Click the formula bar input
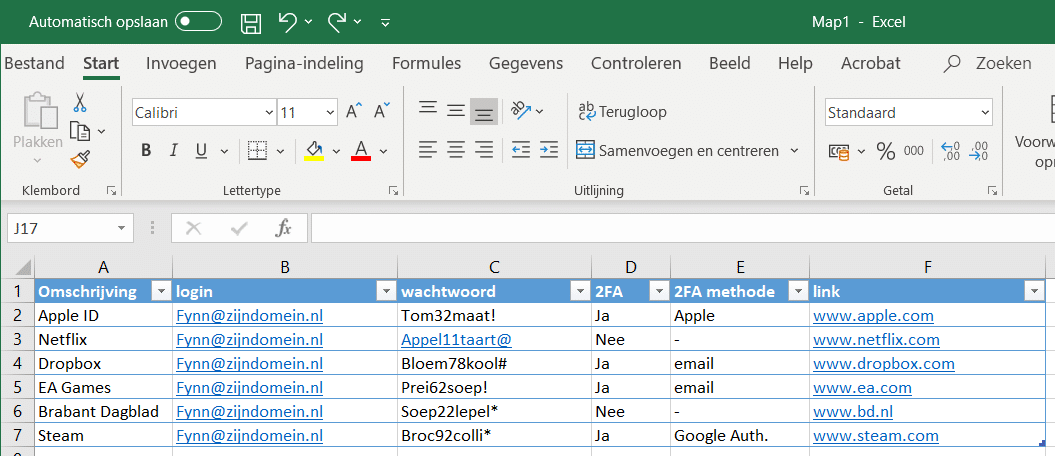1055x456 pixels. (682, 228)
